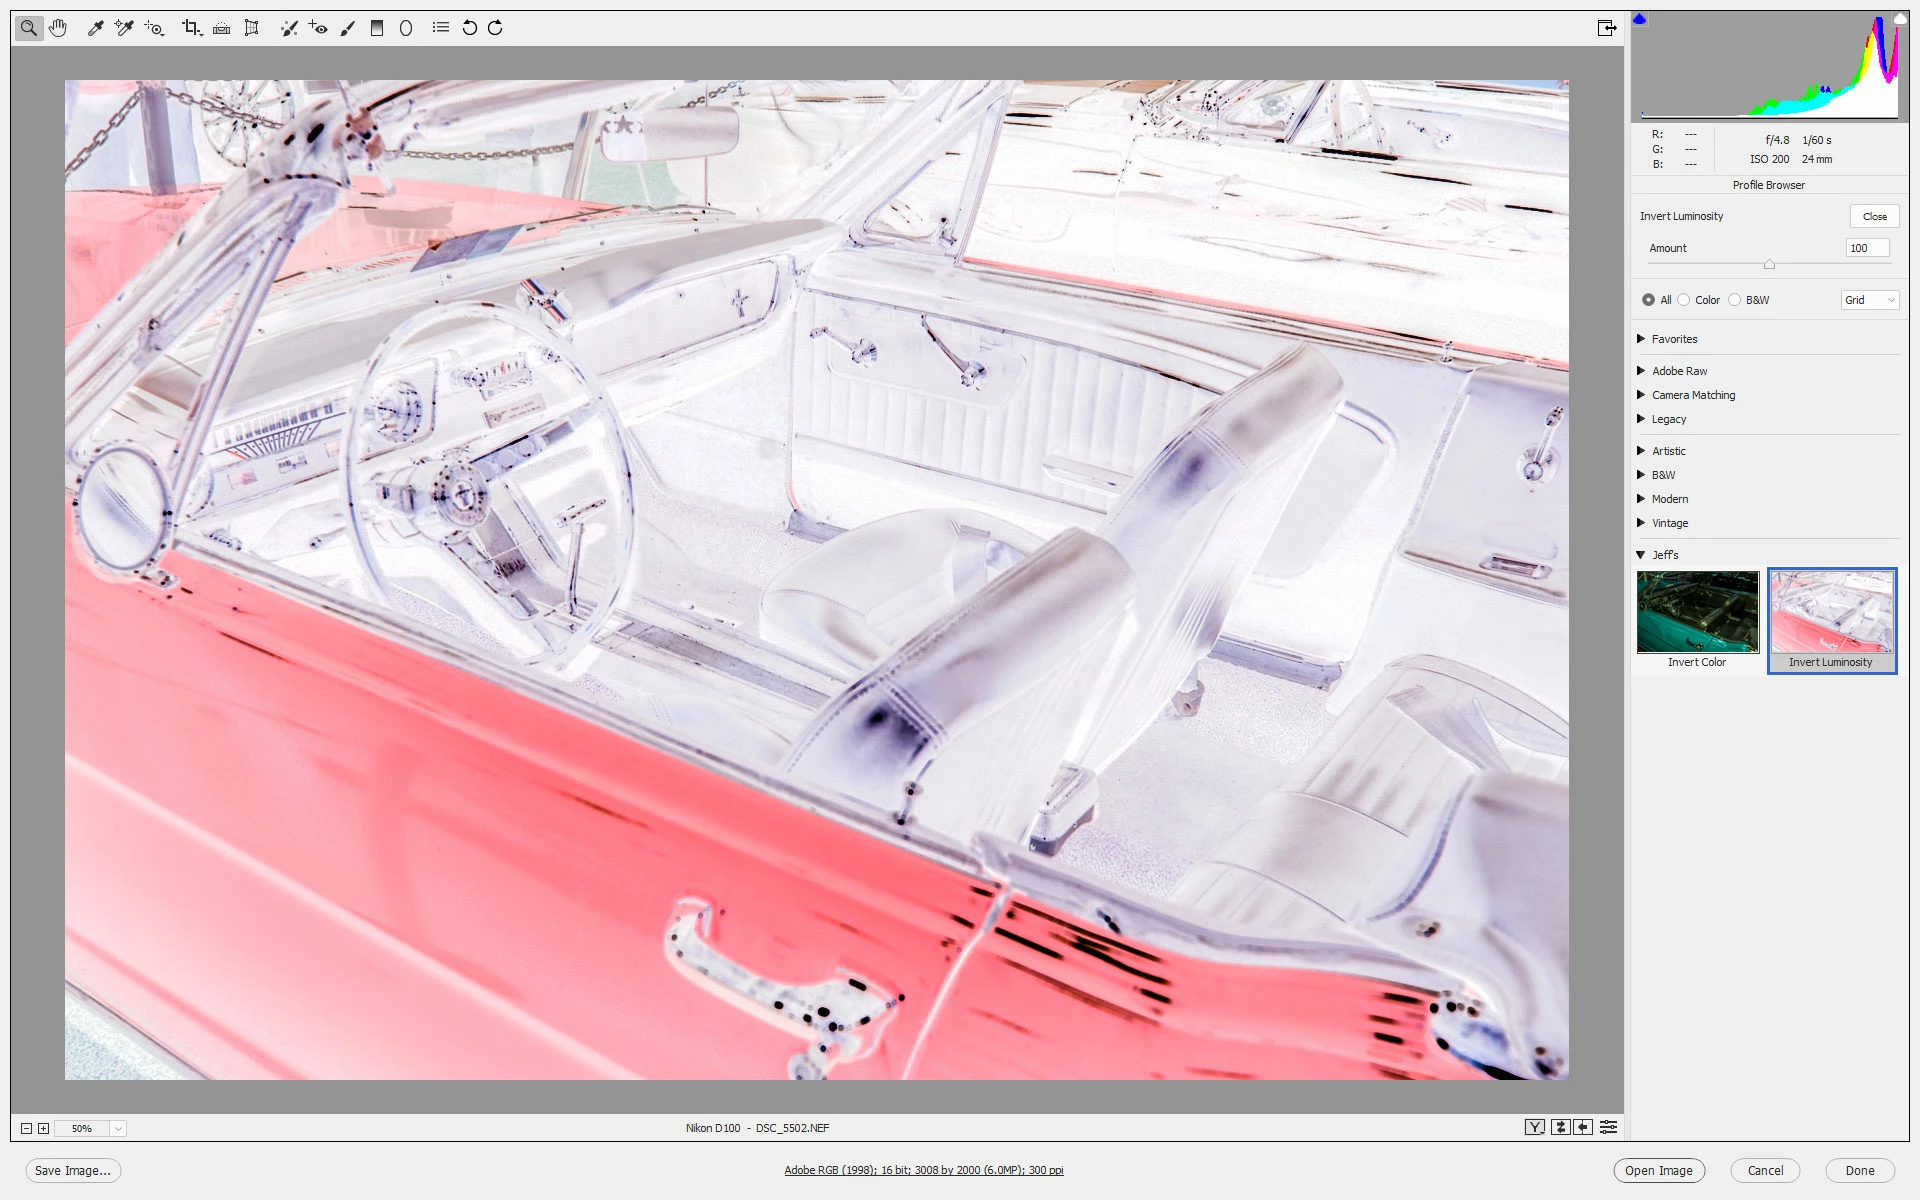Viewport: 1920px width, 1200px height.
Task: Select the Red Eye Removal tool
Action: click(x=318, y=28)
